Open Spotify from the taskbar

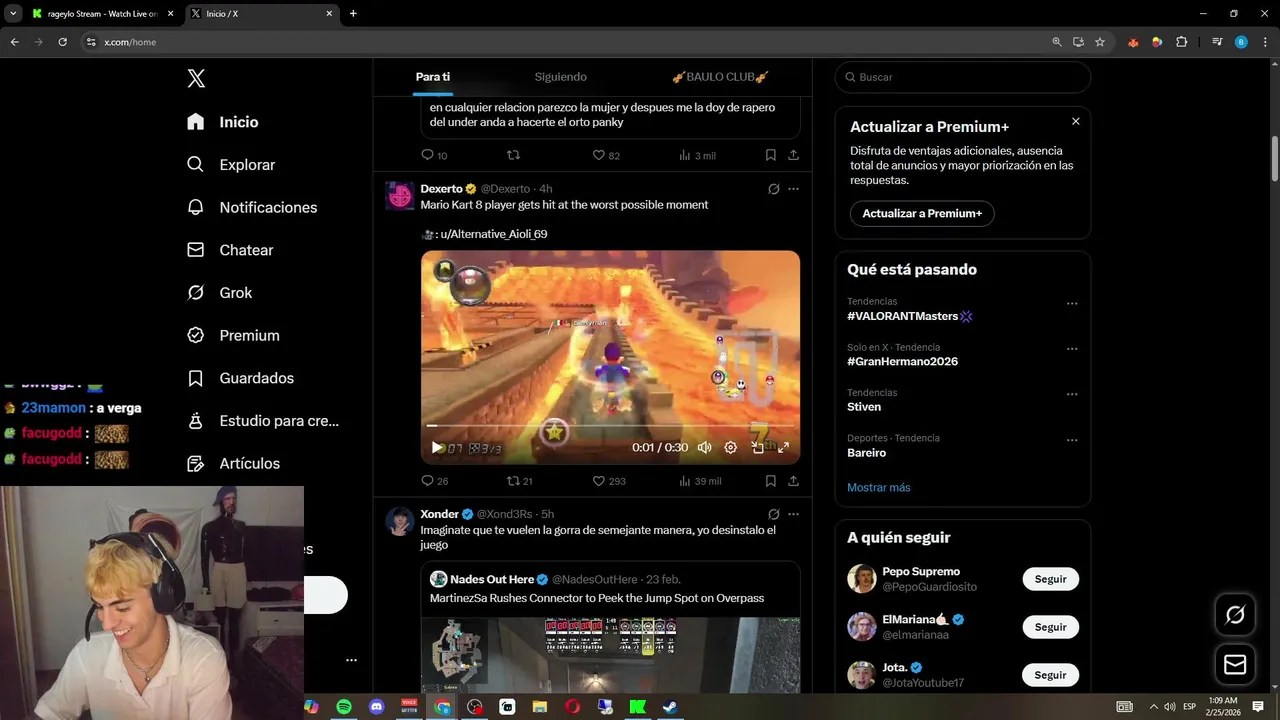344,707
